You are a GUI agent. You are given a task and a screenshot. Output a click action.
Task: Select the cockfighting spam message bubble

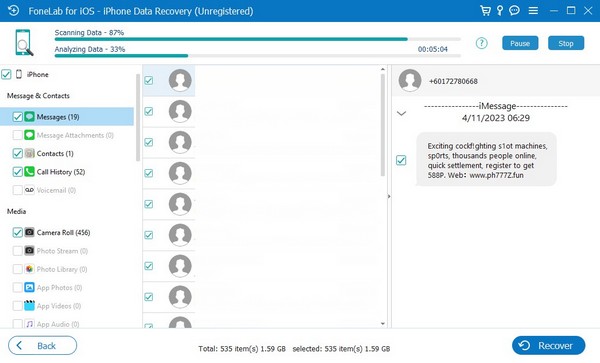tap(486, 160)
